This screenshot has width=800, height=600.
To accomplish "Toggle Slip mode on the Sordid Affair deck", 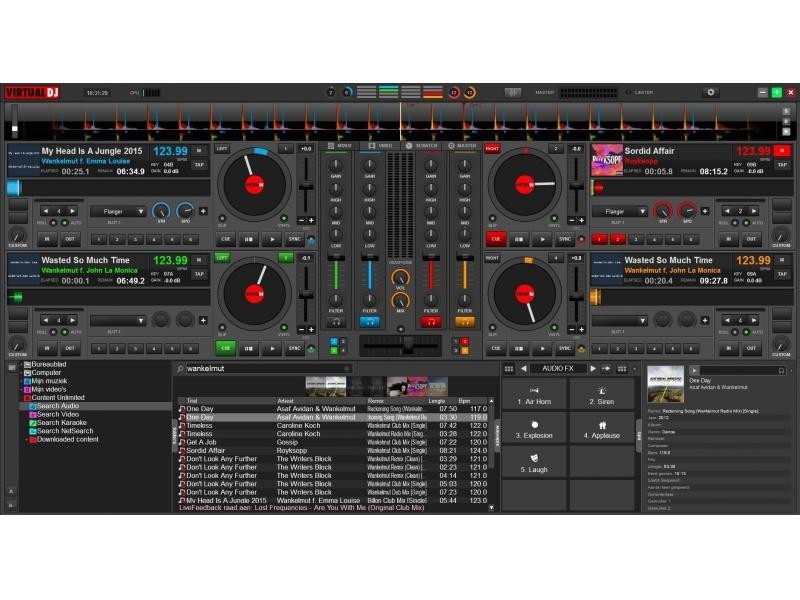I will click(492, 218).
